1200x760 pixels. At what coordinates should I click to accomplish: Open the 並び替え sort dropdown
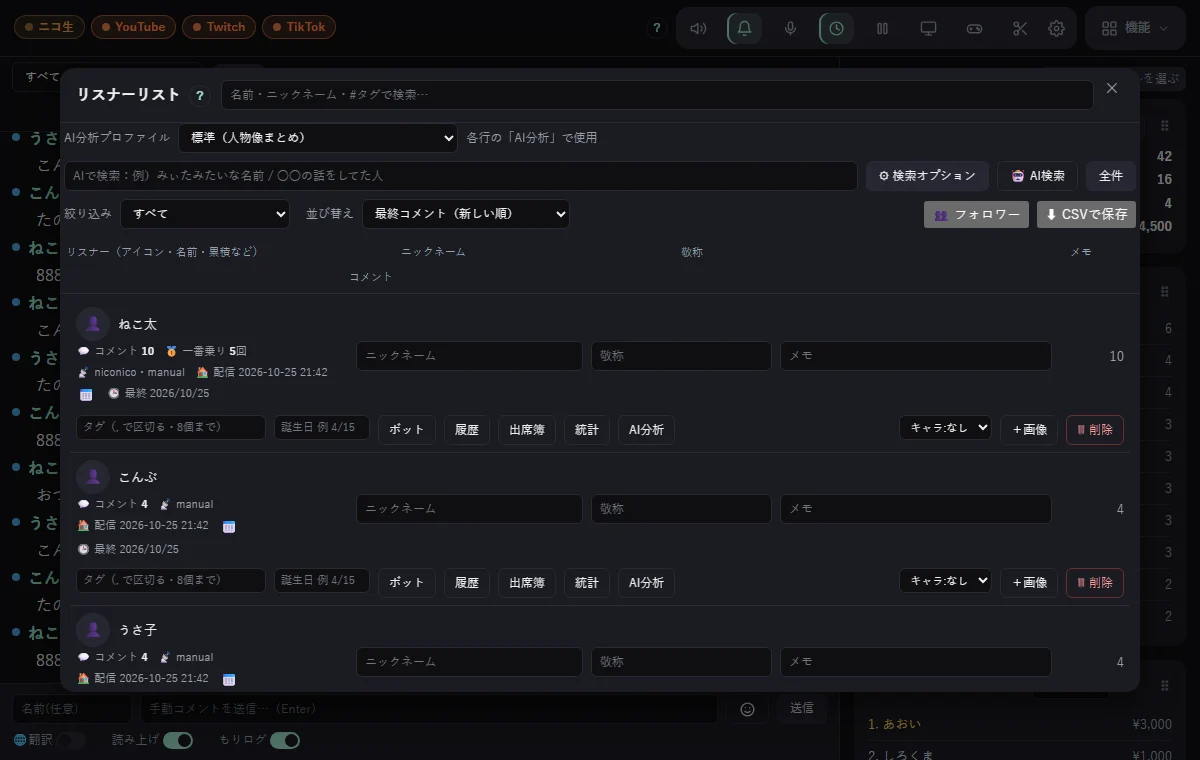[466, 214]
